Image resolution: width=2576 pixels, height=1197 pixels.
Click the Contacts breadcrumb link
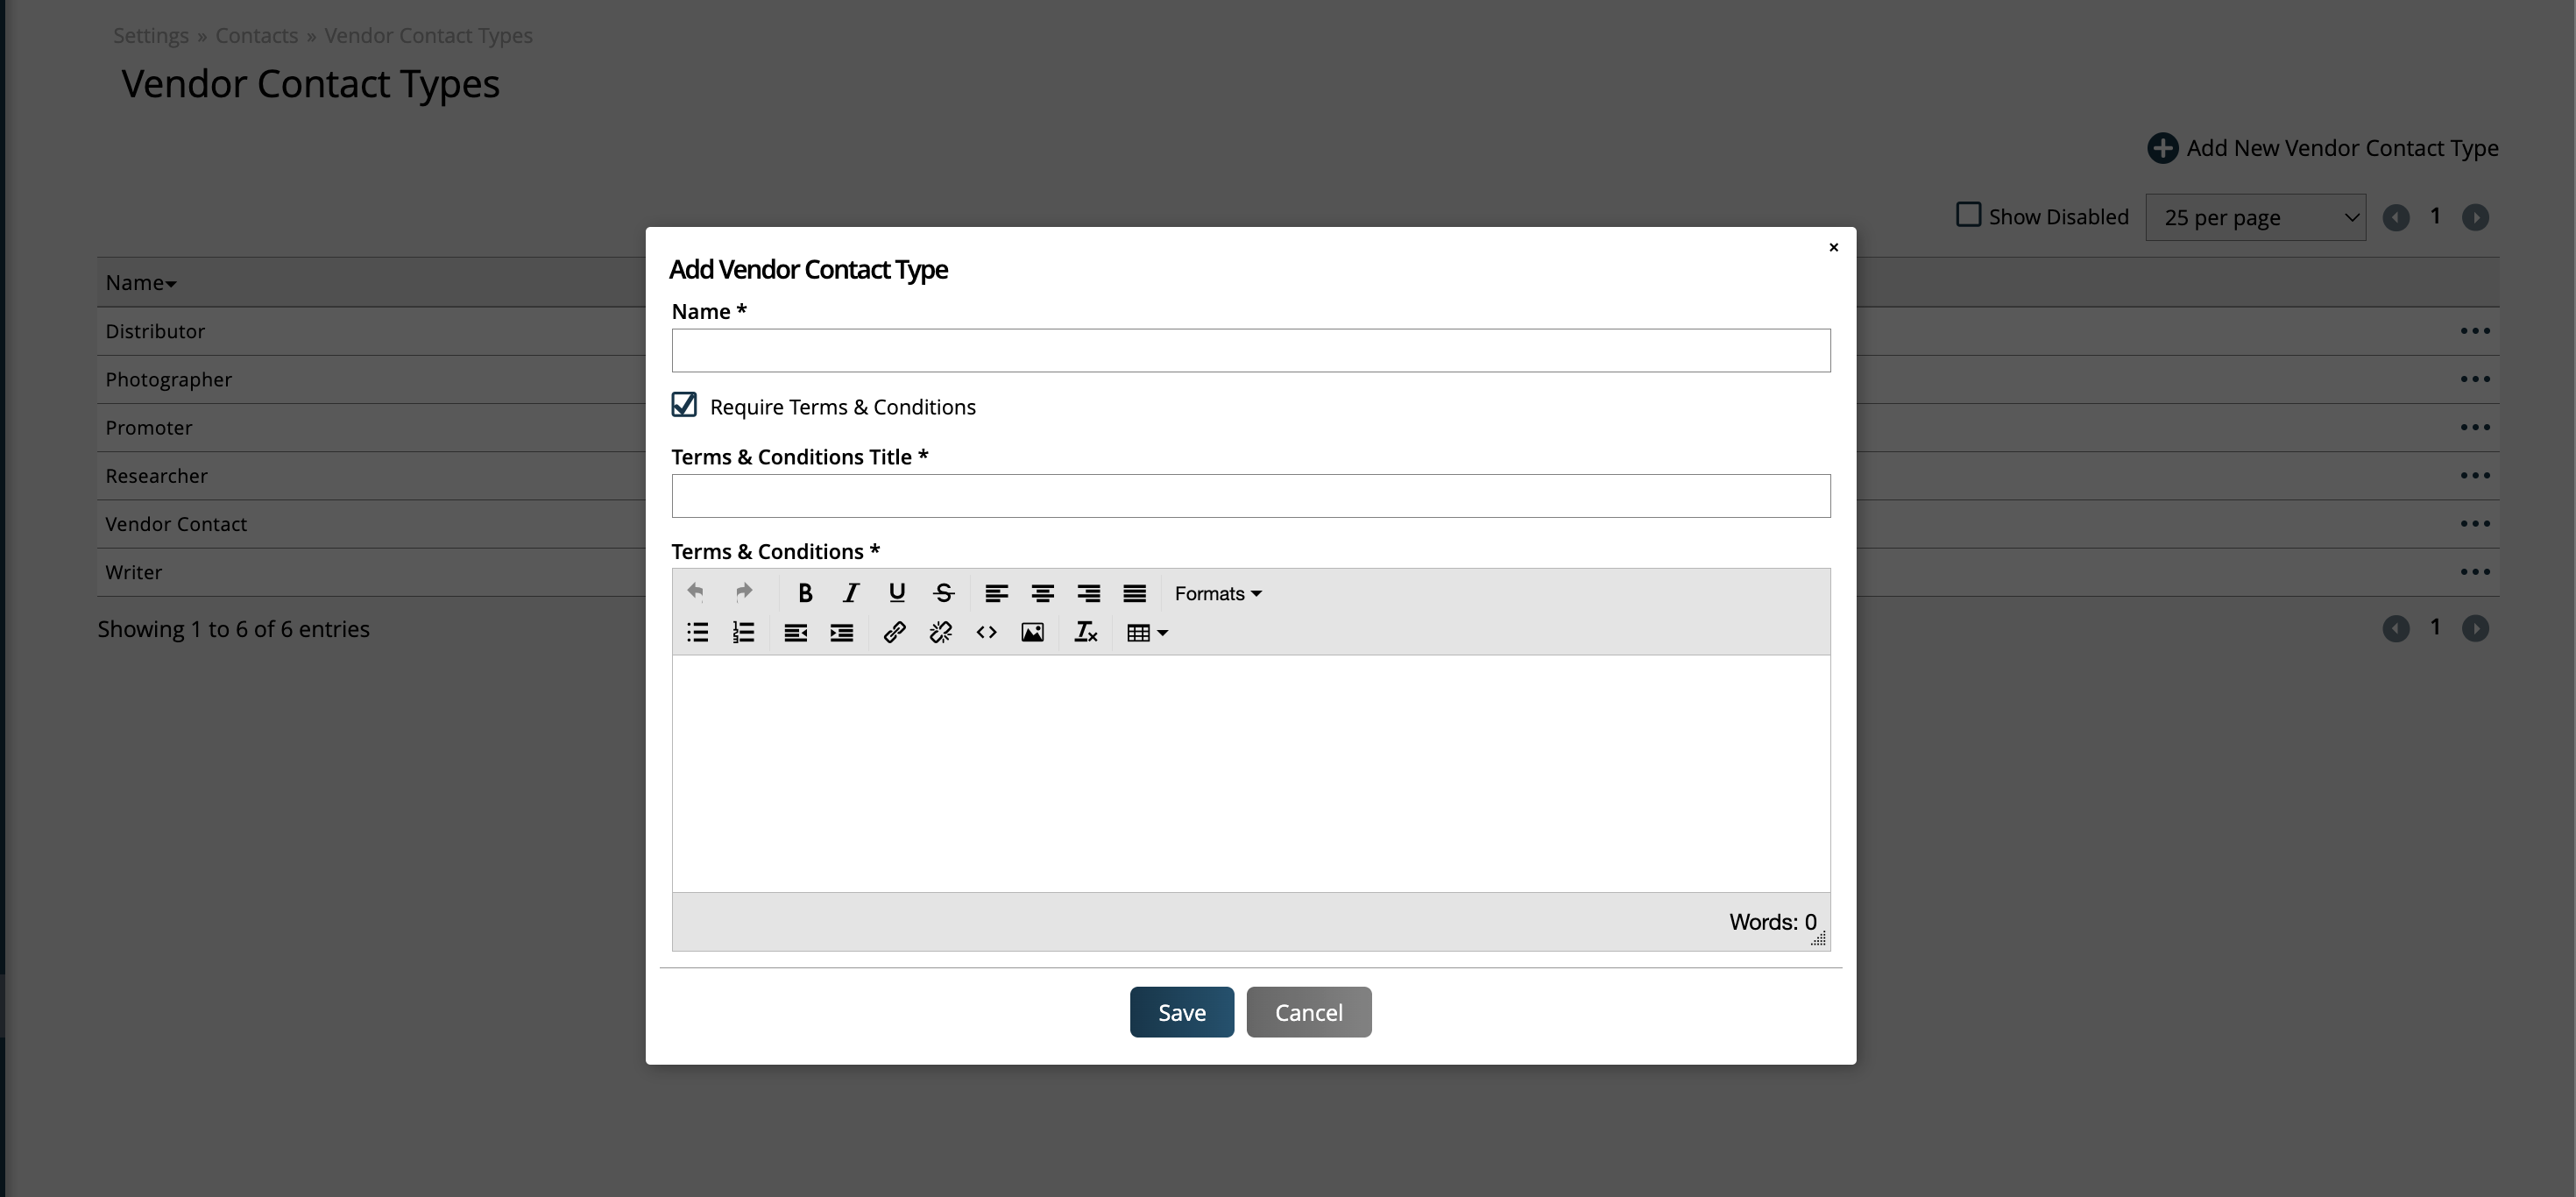[256, 35]
